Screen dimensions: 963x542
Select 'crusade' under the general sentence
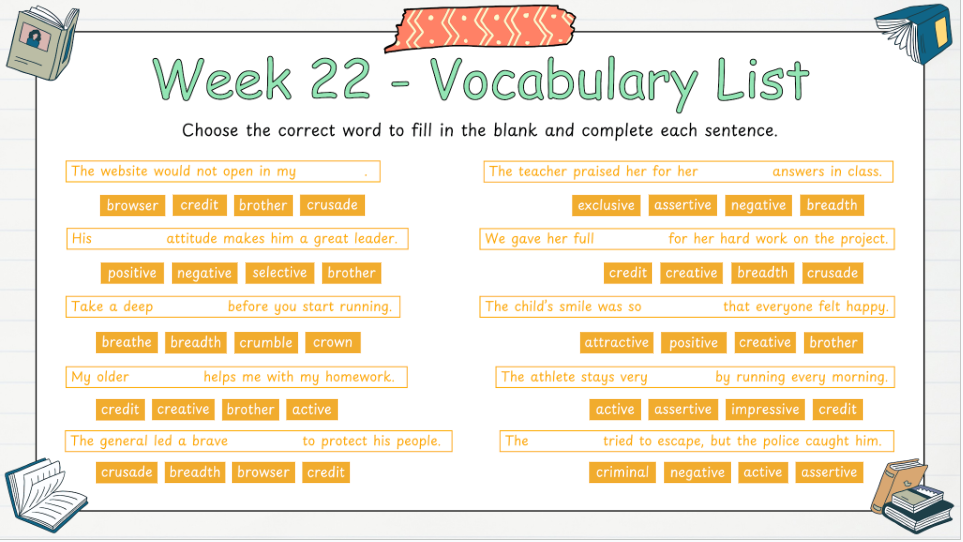click(127, 473)
